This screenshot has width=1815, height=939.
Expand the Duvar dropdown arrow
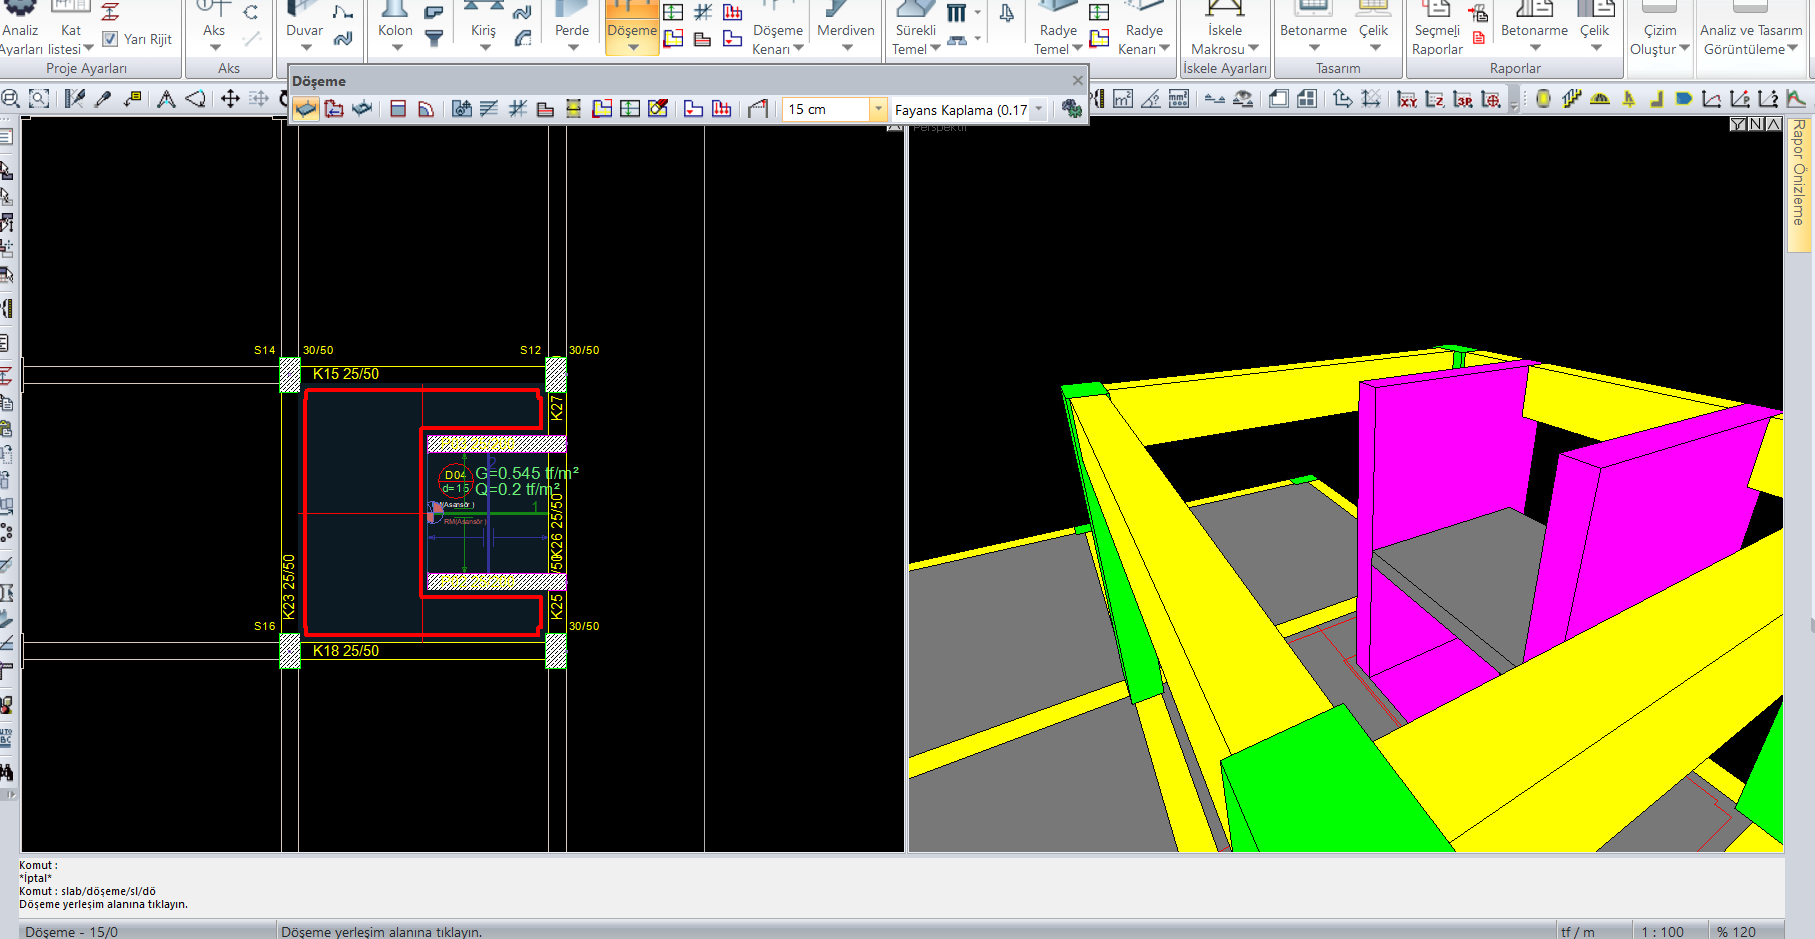pos(305,48)
